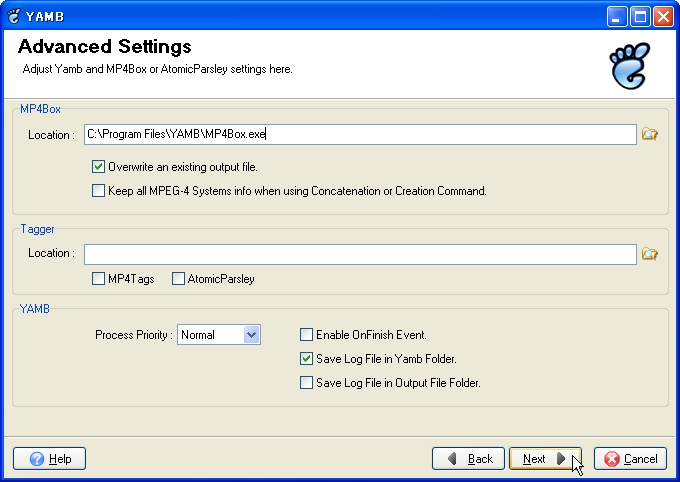Enable Keep all MPEG-4 Systems info
The width and height of the screenshot is (680, 482).
click(98, 190)
